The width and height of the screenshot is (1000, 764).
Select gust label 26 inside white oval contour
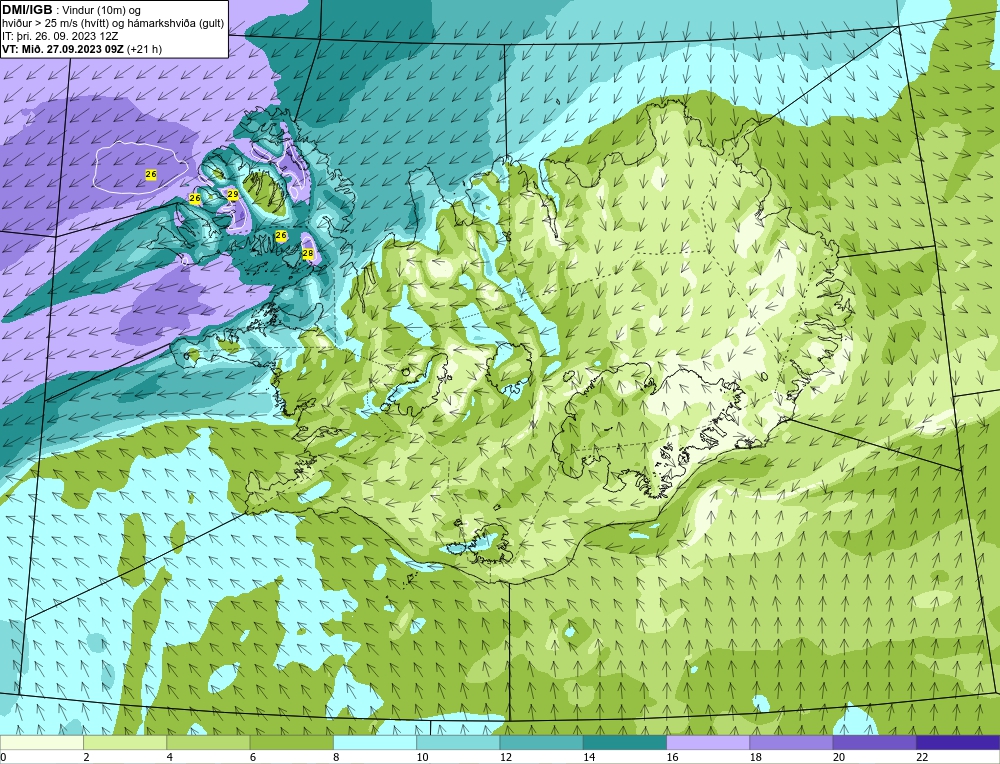(x=151, y=174)
